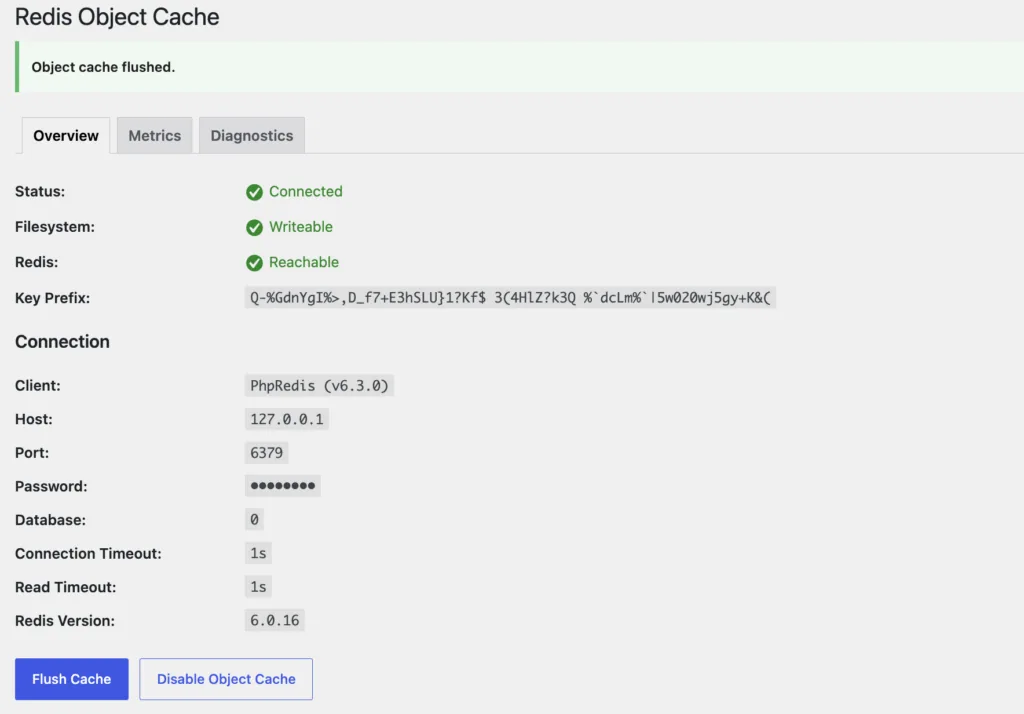Viewport: 1024px width, 714px height.
Task: Click the Host: label
Action: (34, 419)
